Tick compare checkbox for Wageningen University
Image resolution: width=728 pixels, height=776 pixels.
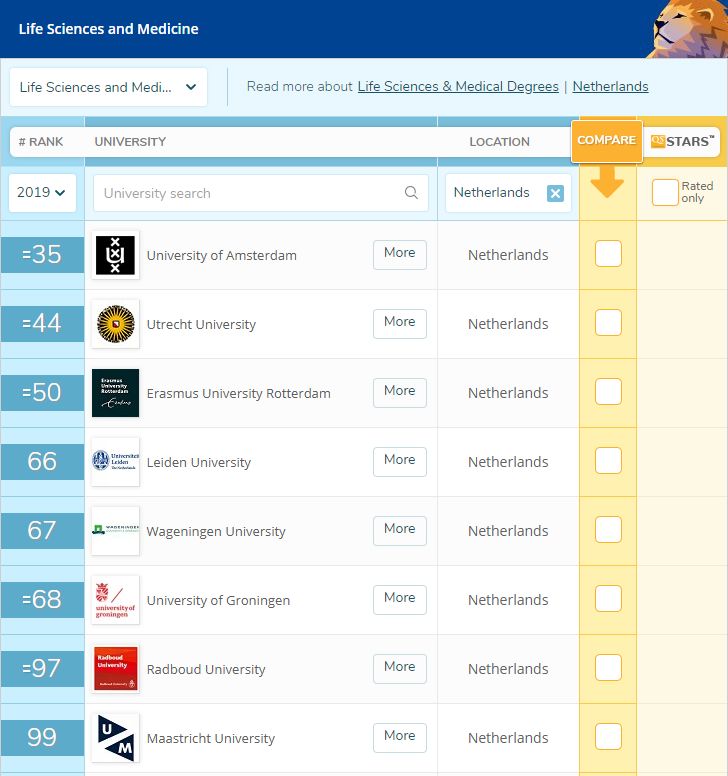coord(608,530)
